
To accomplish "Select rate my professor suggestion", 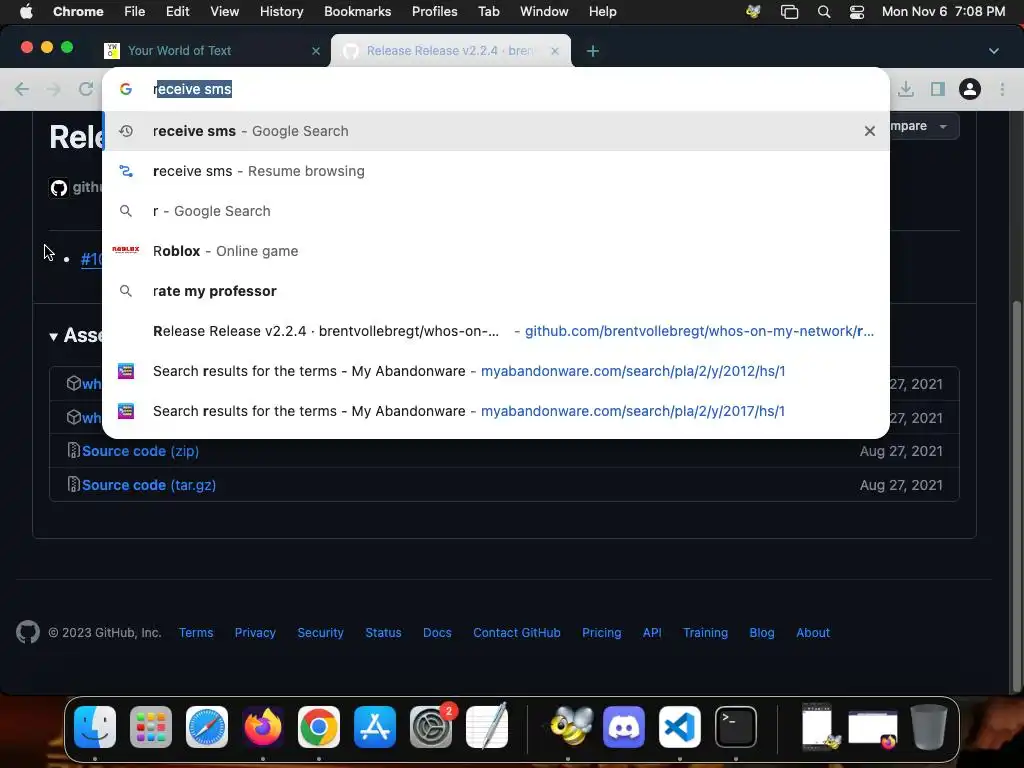I will click(x=496, y=291).
